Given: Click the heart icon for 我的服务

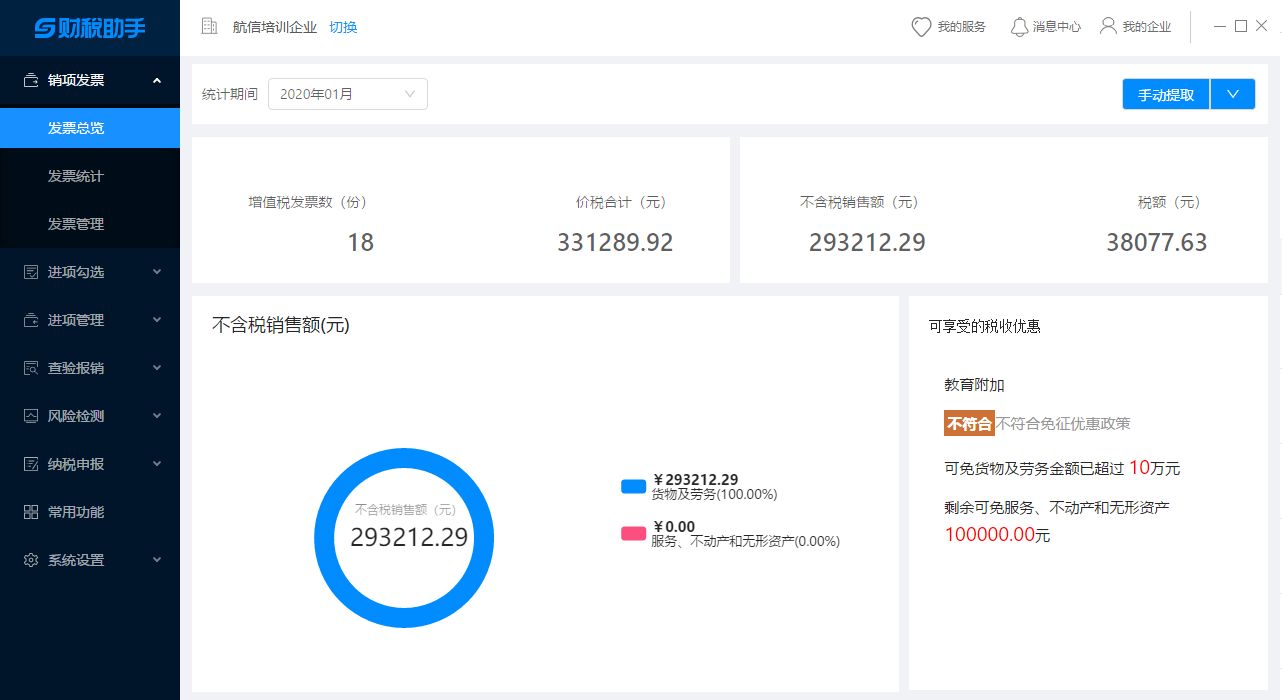Looking at the screenshot, I should pos(921,27).
